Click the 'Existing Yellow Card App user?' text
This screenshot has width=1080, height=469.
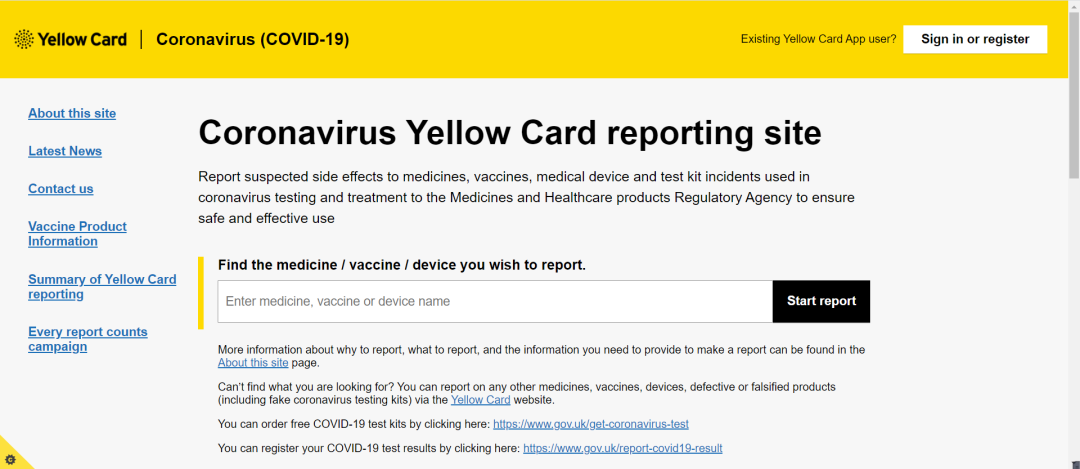coord(818,39)
